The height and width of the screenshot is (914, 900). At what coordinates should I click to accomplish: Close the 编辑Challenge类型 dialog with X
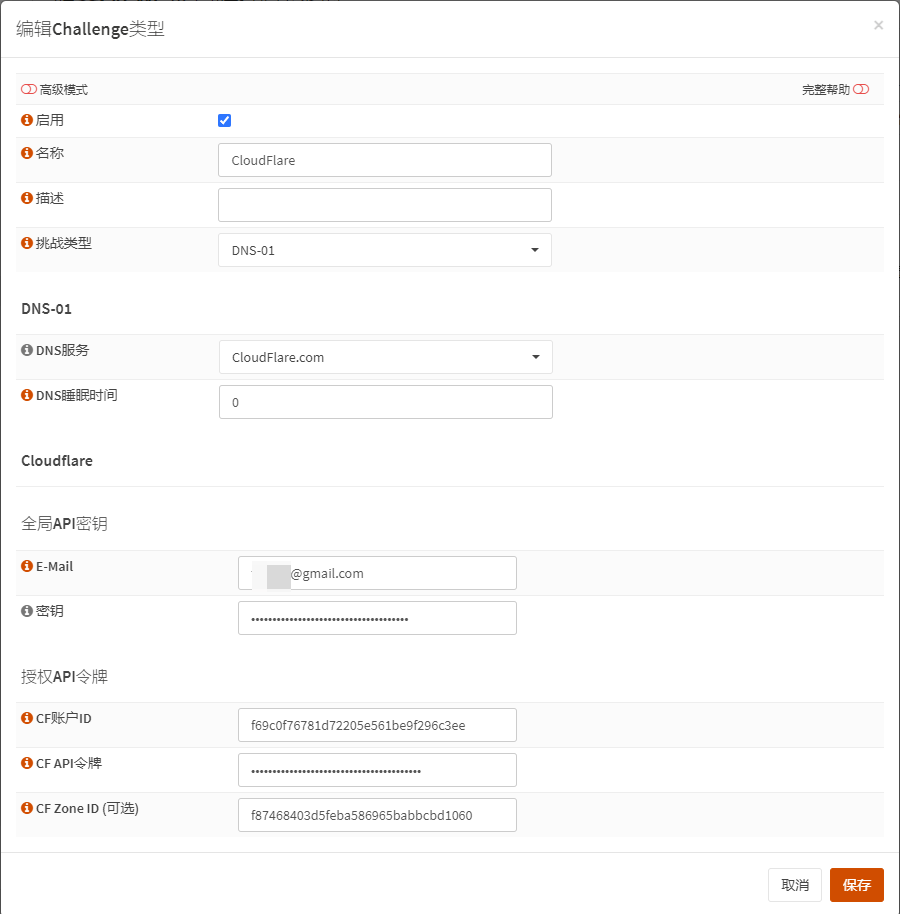878,25
